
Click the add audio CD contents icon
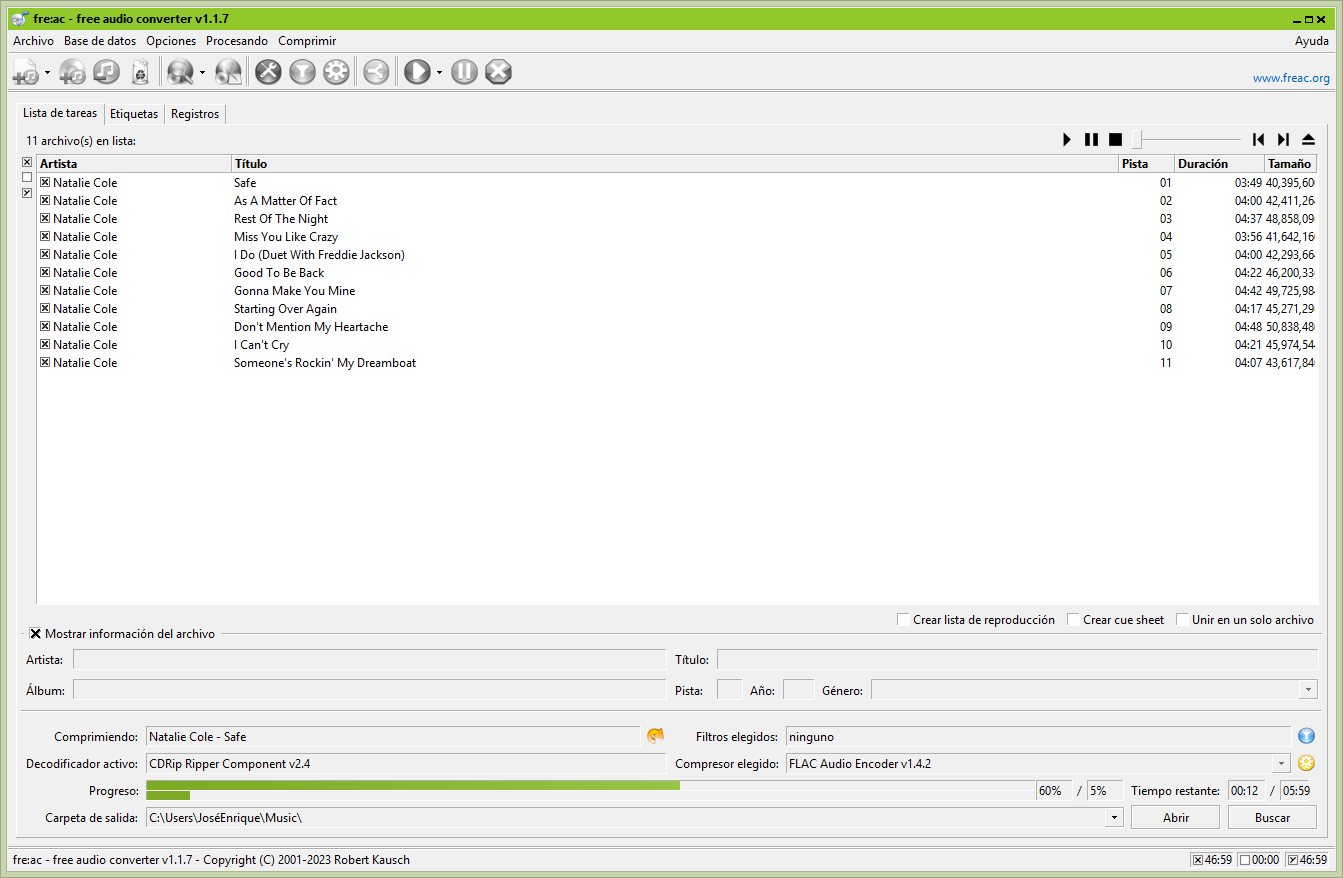coord(73,72)
